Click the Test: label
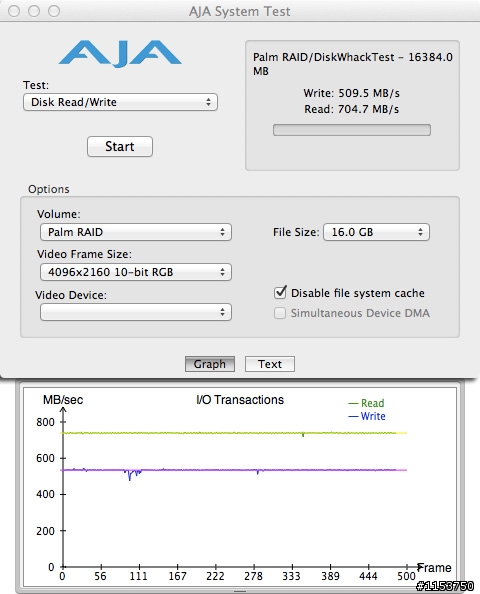 click(x=36, y=85)
